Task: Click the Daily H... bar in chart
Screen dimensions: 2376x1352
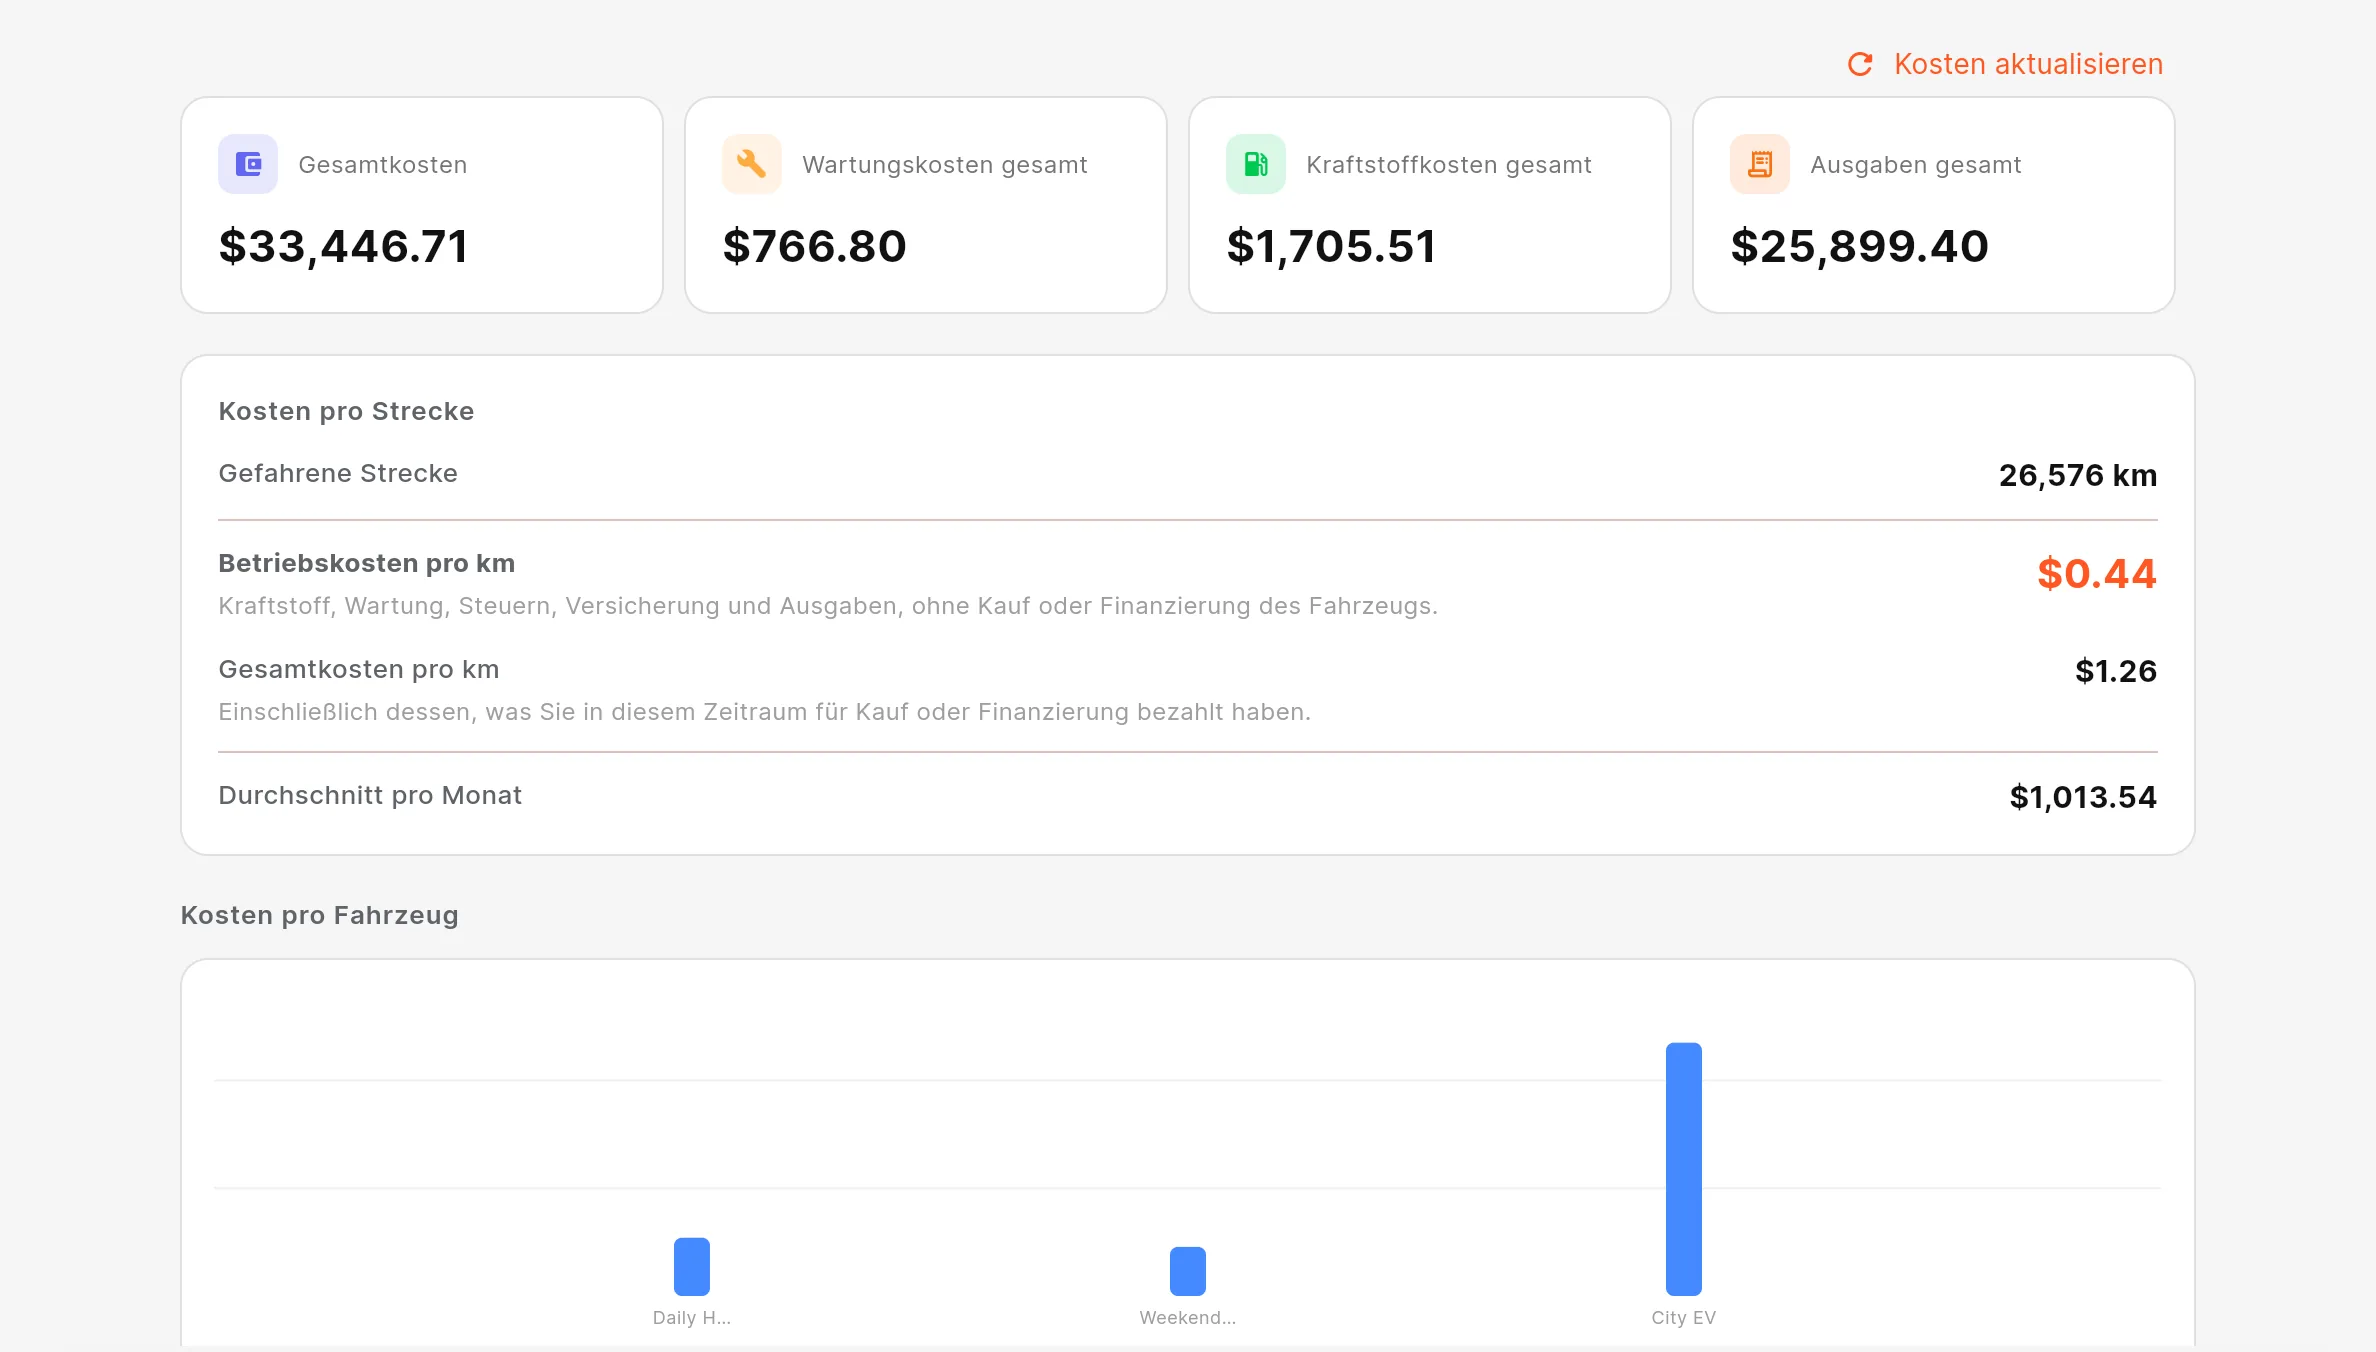Action: tap(692, 1267)
